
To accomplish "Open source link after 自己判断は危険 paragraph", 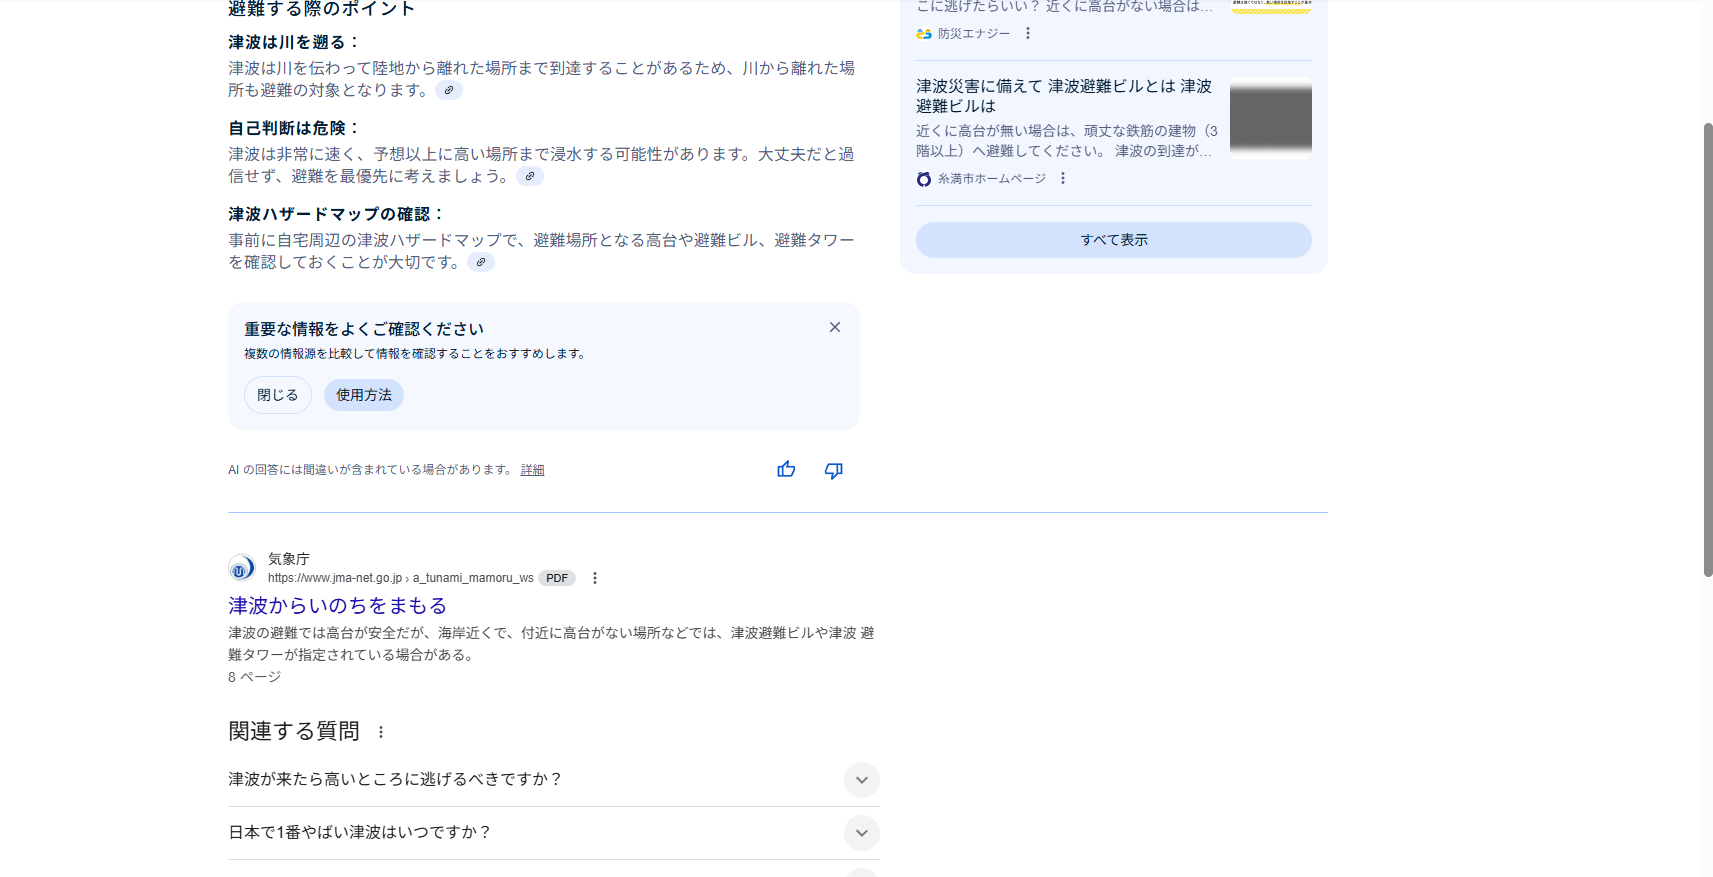I will tap(530, 177).
